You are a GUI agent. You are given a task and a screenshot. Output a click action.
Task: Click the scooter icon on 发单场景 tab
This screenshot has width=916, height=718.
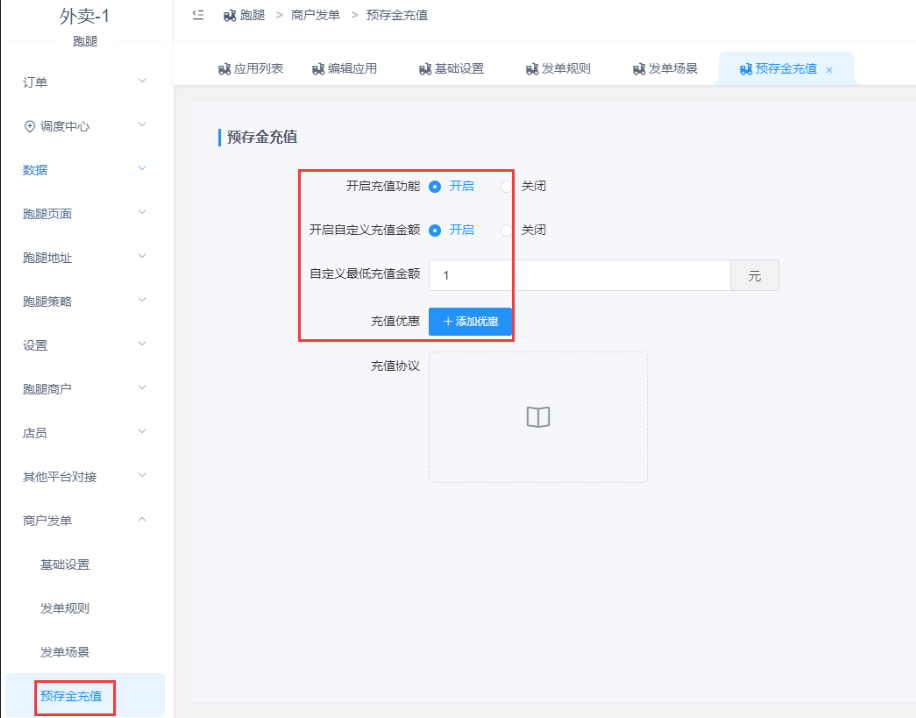(x=639, y=70)
